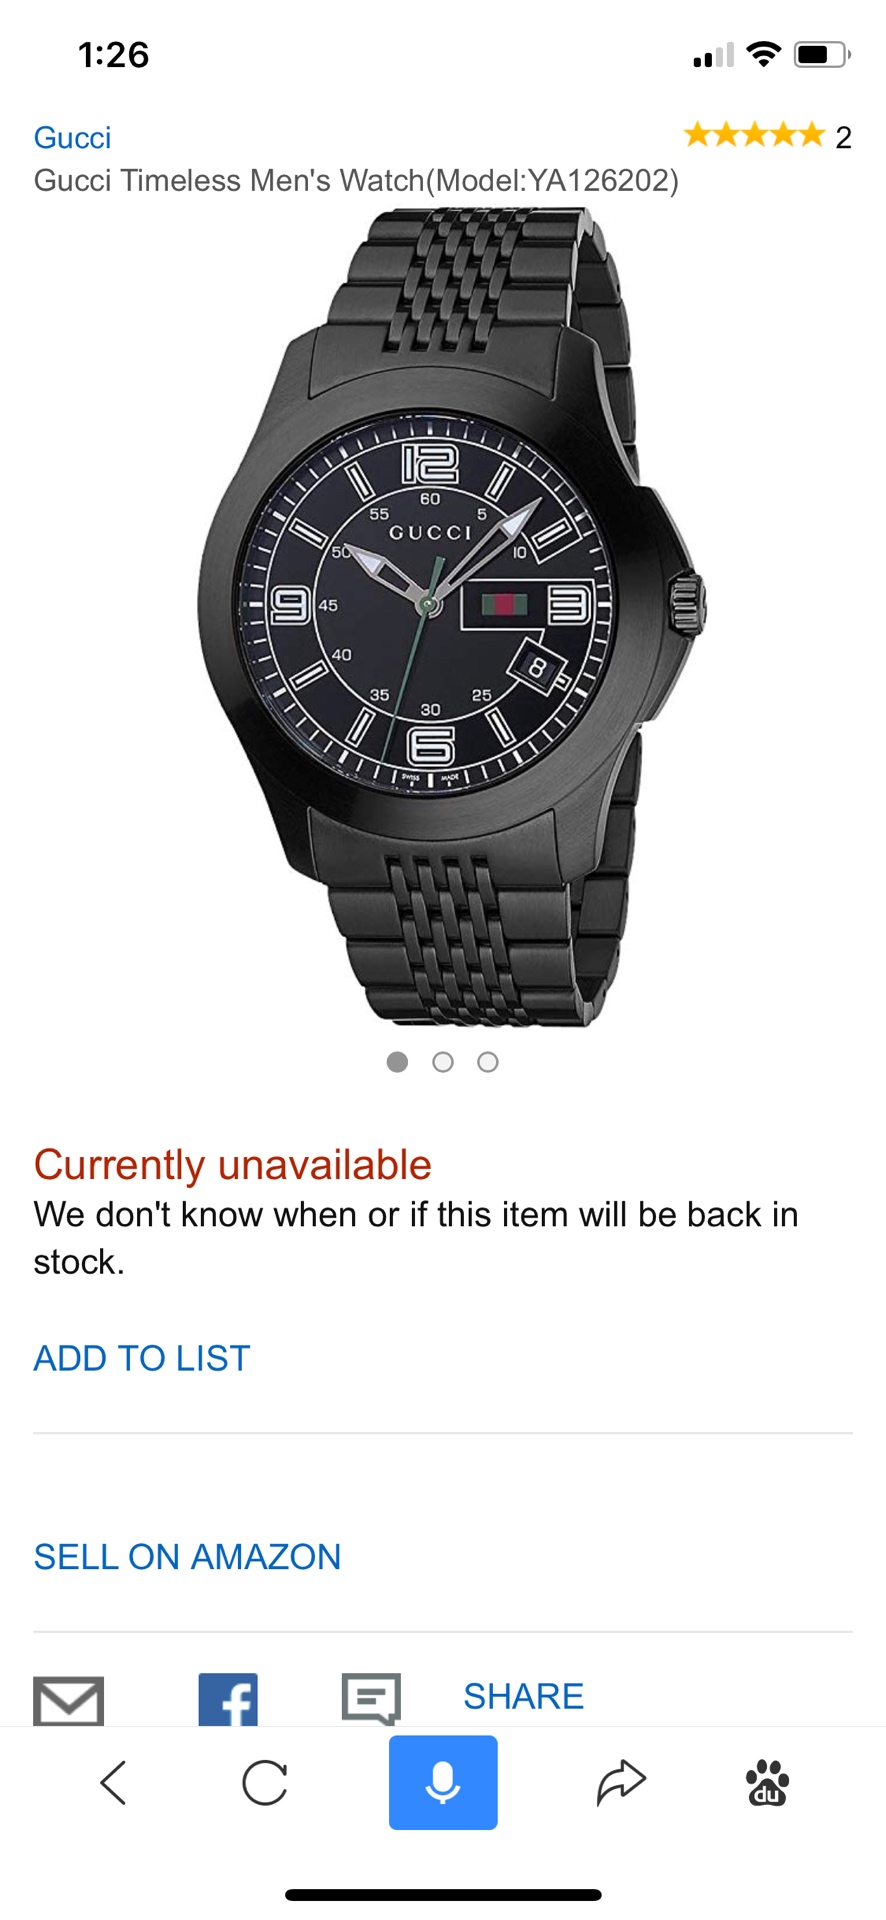This screenshot has height=1920, width=886.
Task: View the five-star rating reviews
Action: pos(754,135)
